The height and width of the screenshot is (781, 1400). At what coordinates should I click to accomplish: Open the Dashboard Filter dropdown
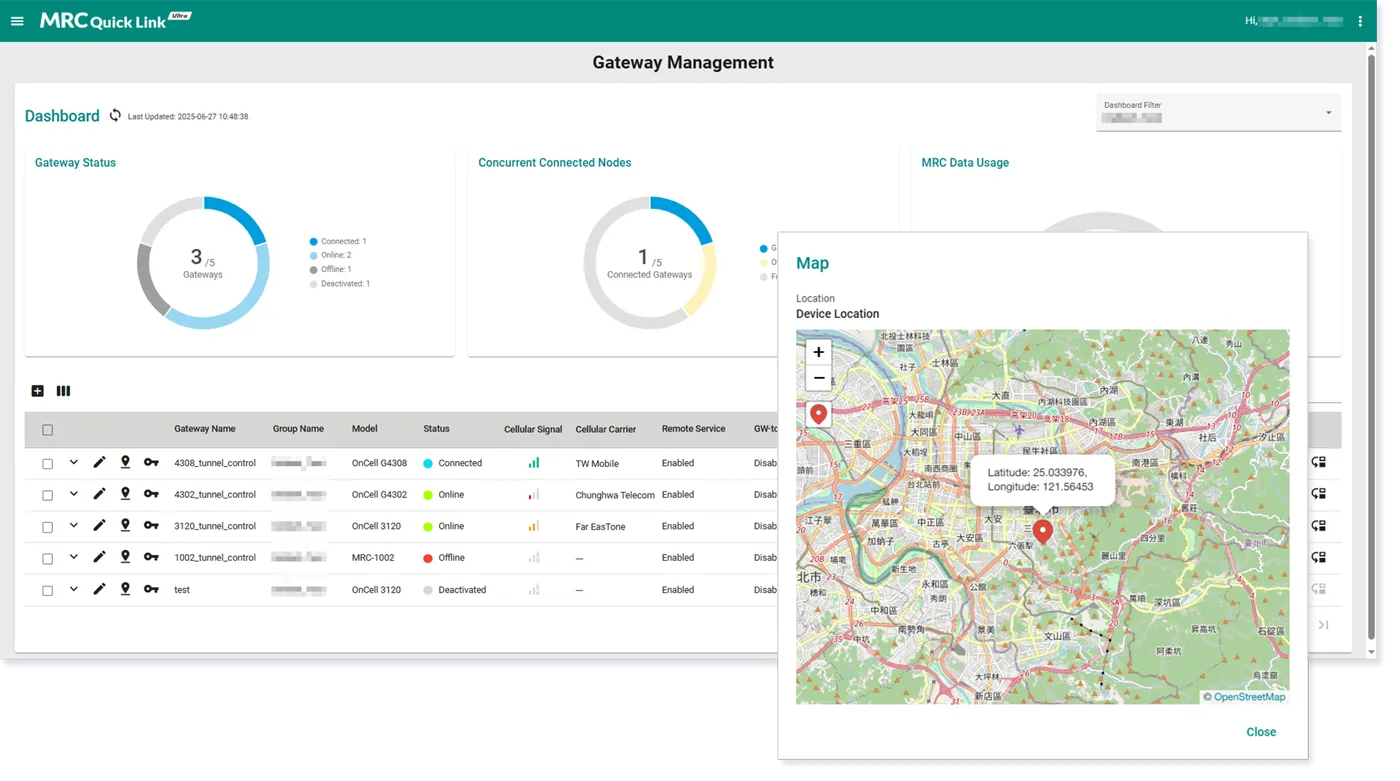[1218, 112]
